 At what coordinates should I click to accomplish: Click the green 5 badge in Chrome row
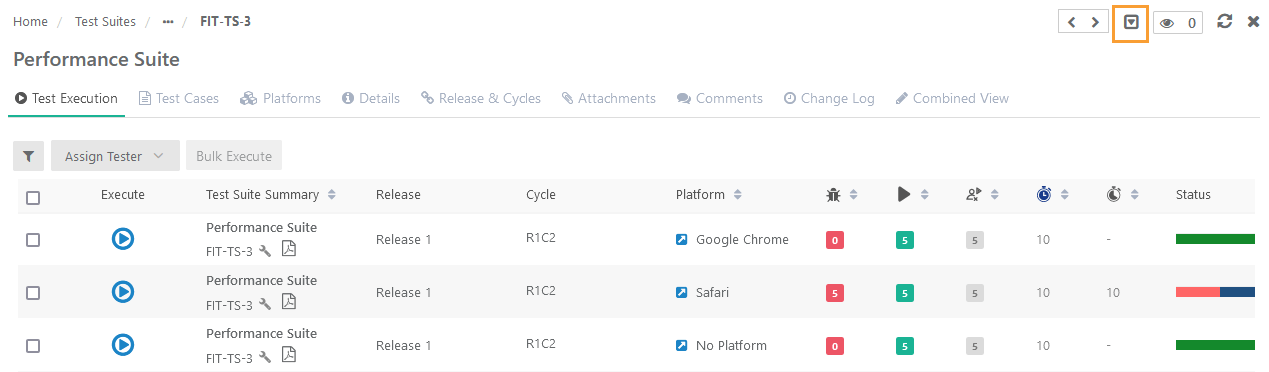pyautogui.click(x=905, y=240)
